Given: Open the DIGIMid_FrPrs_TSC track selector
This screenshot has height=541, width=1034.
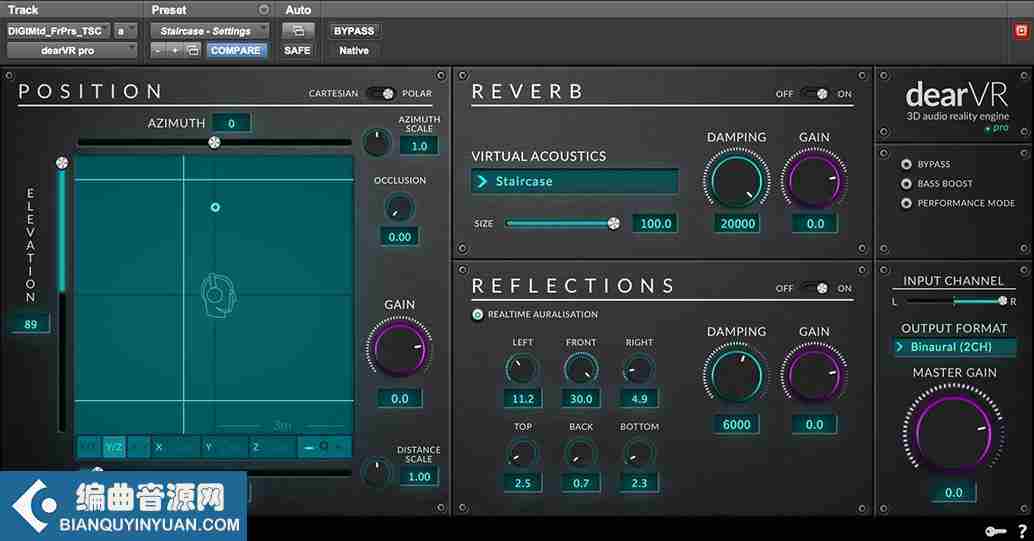Looking at the screenshot, I should [58, 30].
